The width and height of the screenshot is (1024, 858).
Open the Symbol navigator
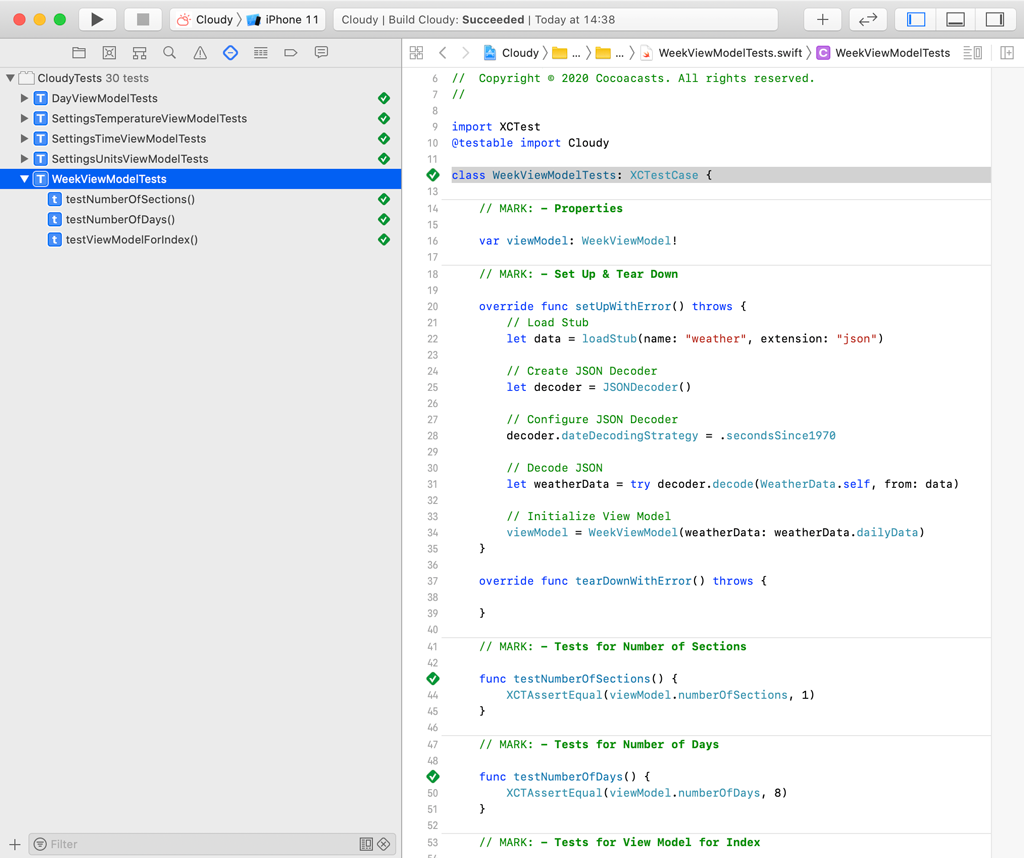tap(138, 52)
